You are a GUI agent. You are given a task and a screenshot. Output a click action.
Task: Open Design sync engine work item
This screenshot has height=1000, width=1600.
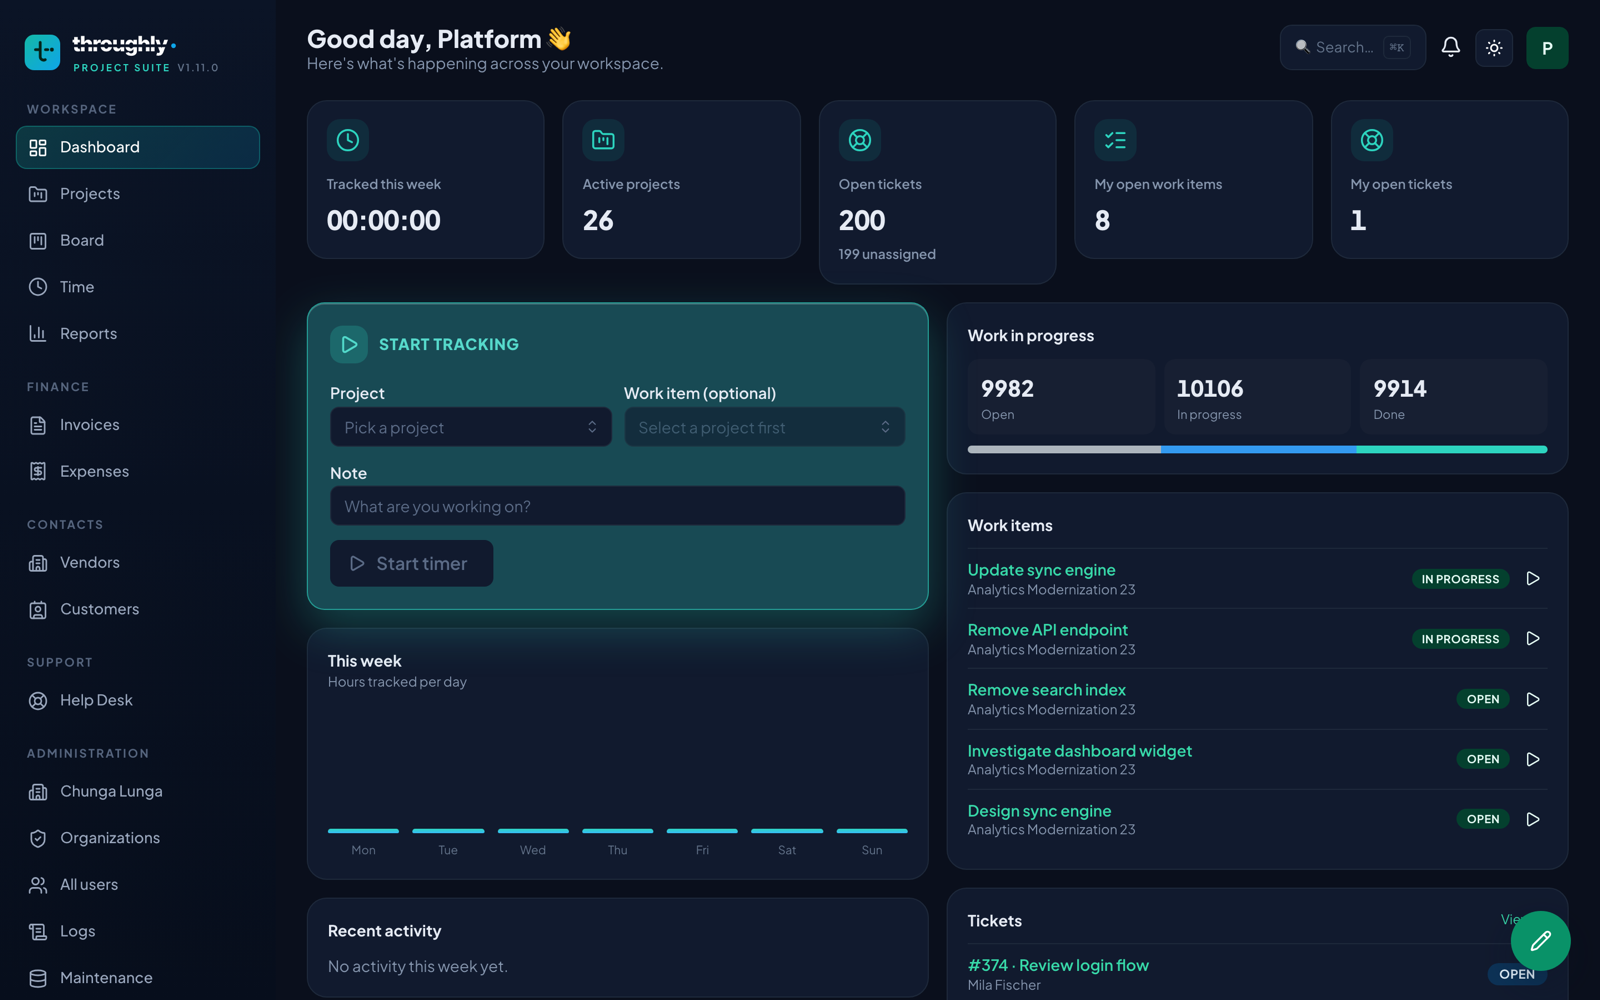[1039, 811]
